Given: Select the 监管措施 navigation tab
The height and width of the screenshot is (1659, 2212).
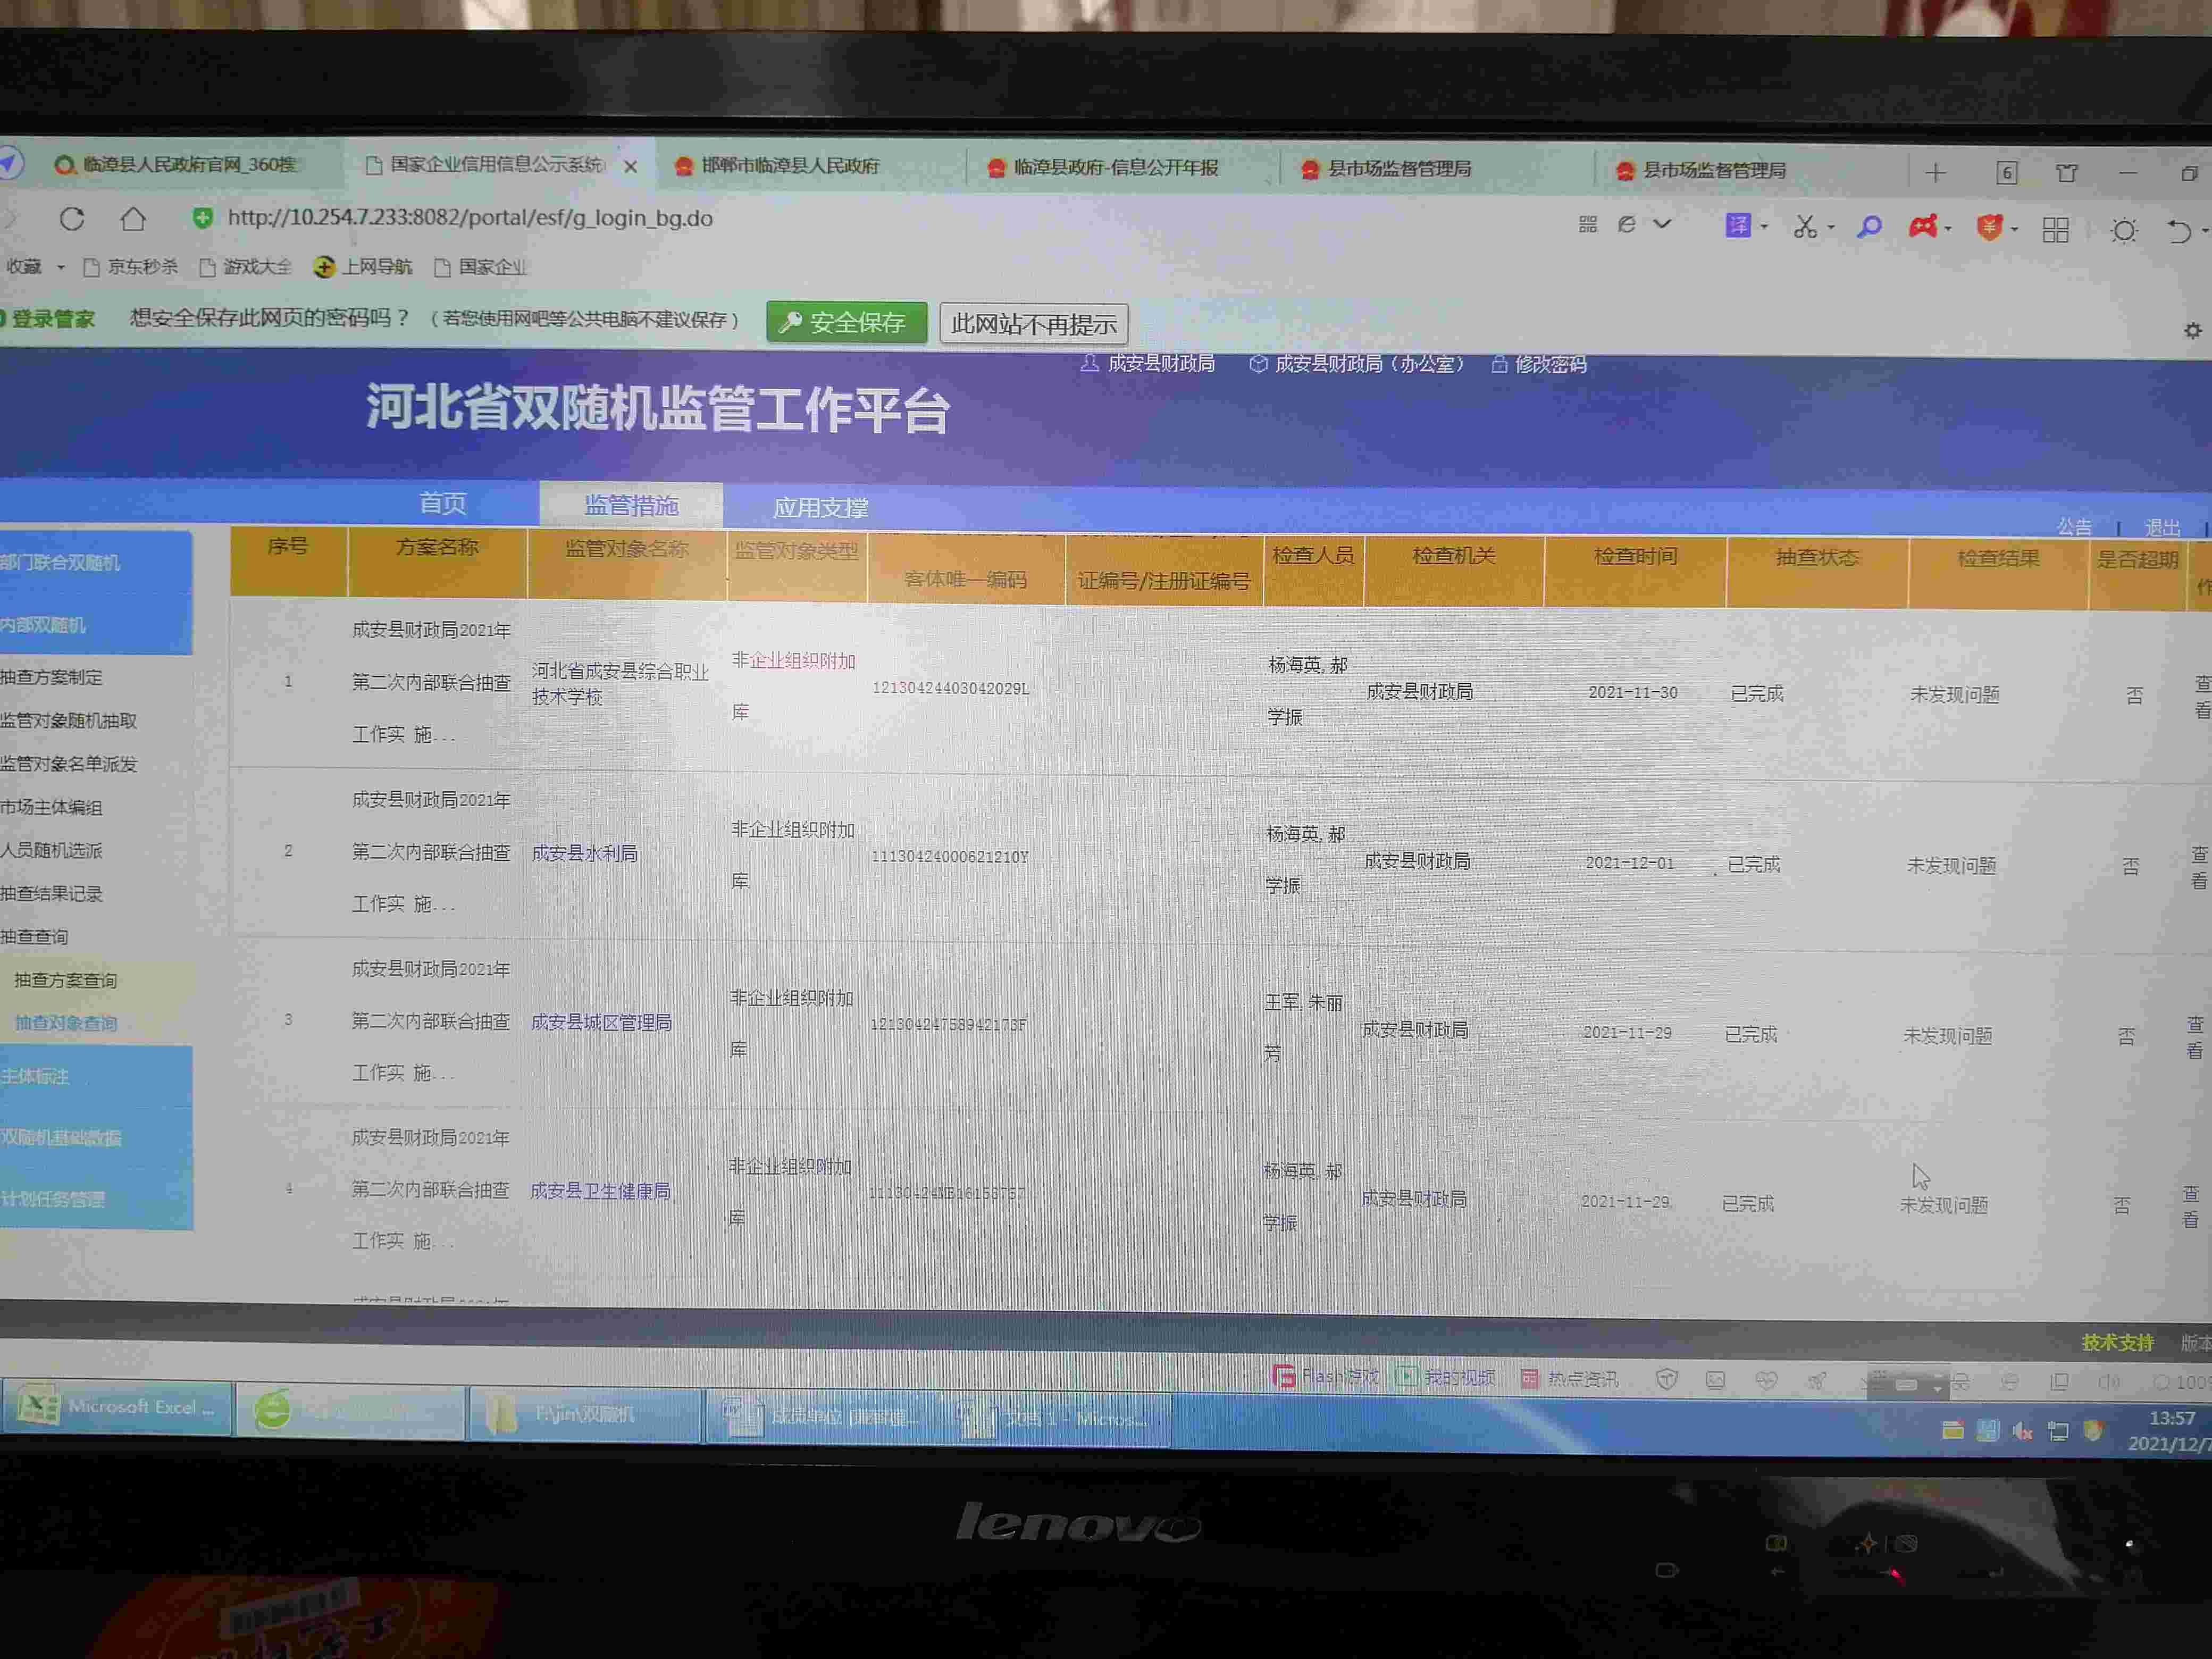Looking at the screenshot, I should (631, 505).
